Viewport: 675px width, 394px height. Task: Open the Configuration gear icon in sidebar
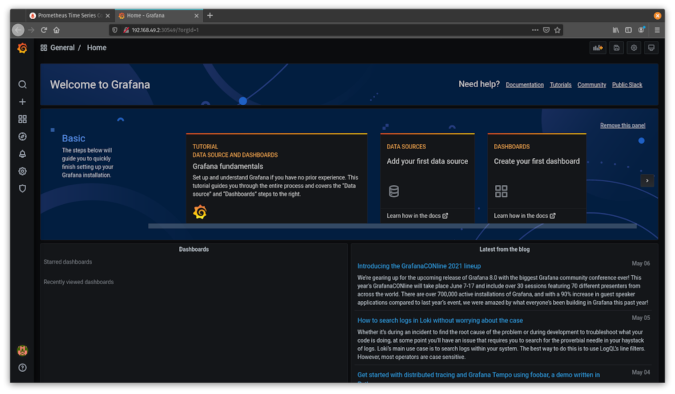(x=22, y=171)
